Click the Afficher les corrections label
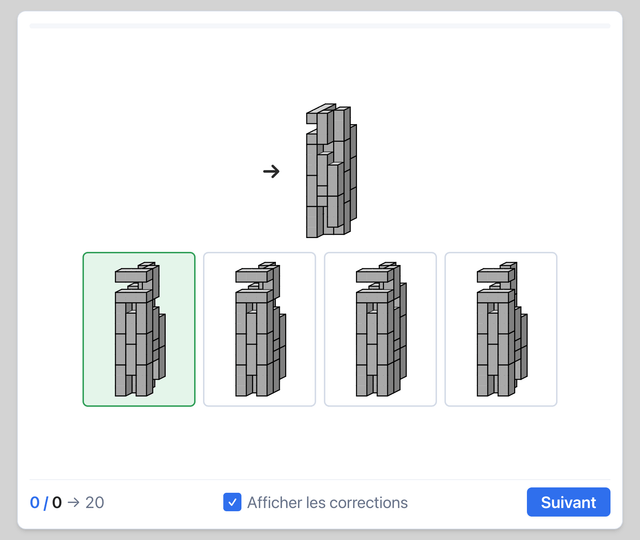Screen dimensions: 640x540 click(327, 502)
